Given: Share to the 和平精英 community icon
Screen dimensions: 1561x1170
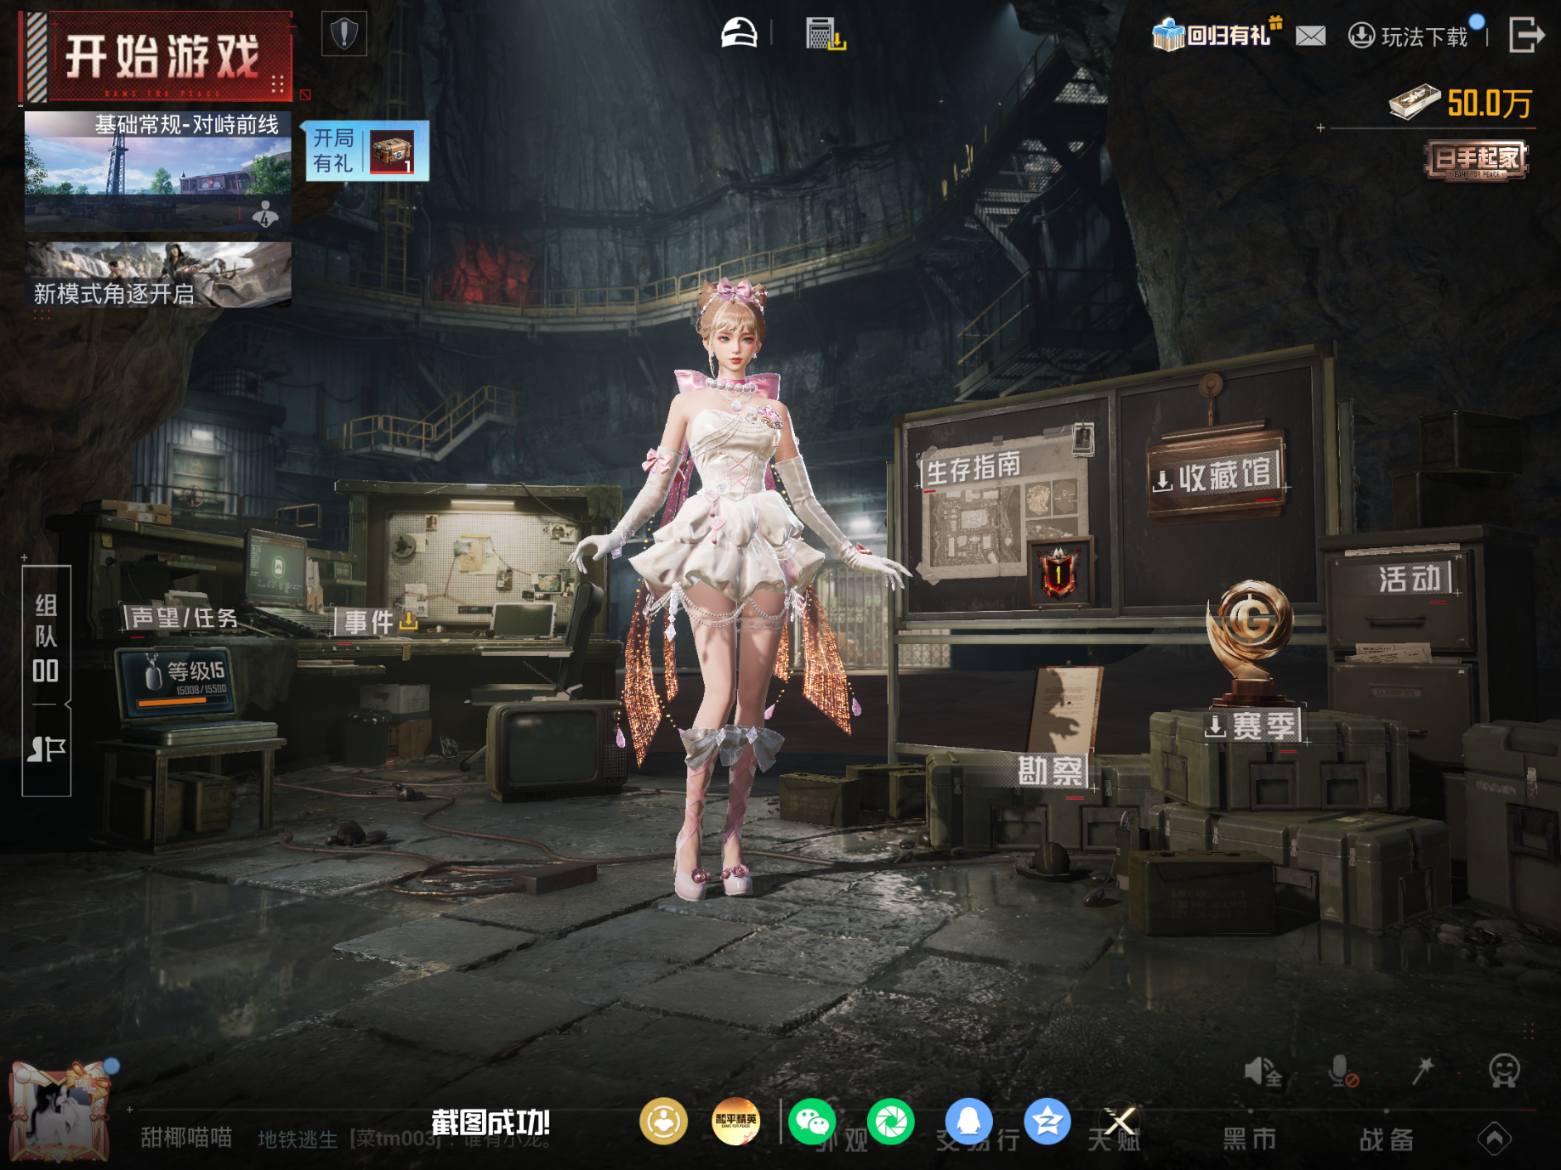Looking at the screenshot, I should click(x=735, y=1121).
